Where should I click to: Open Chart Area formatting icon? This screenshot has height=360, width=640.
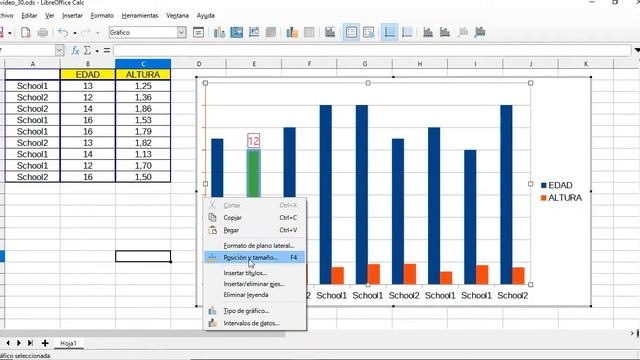[x=236, y=32]
